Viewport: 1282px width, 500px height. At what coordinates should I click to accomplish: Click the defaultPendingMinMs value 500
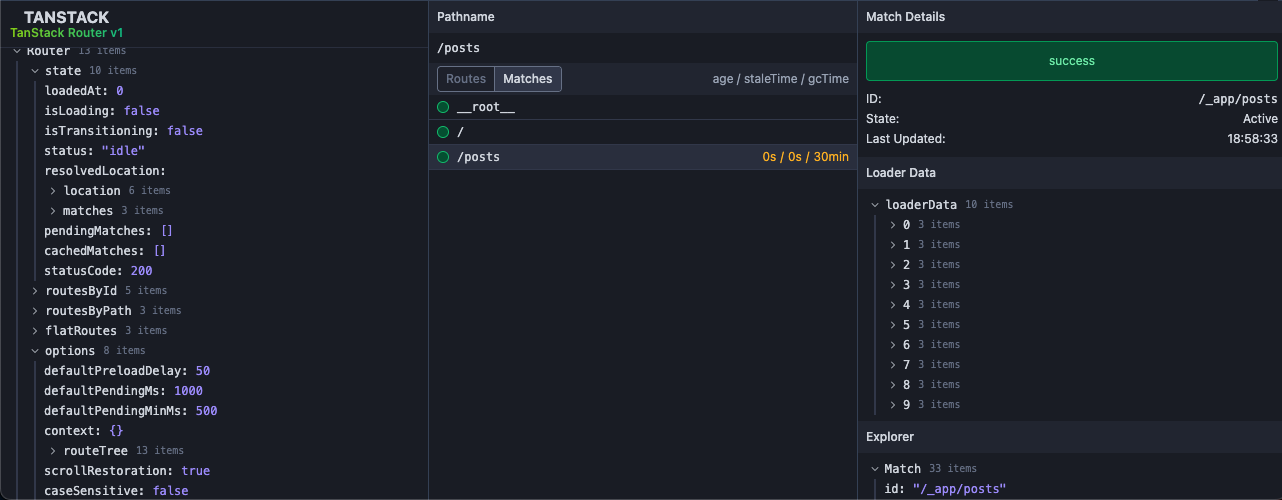click(206, 411)
